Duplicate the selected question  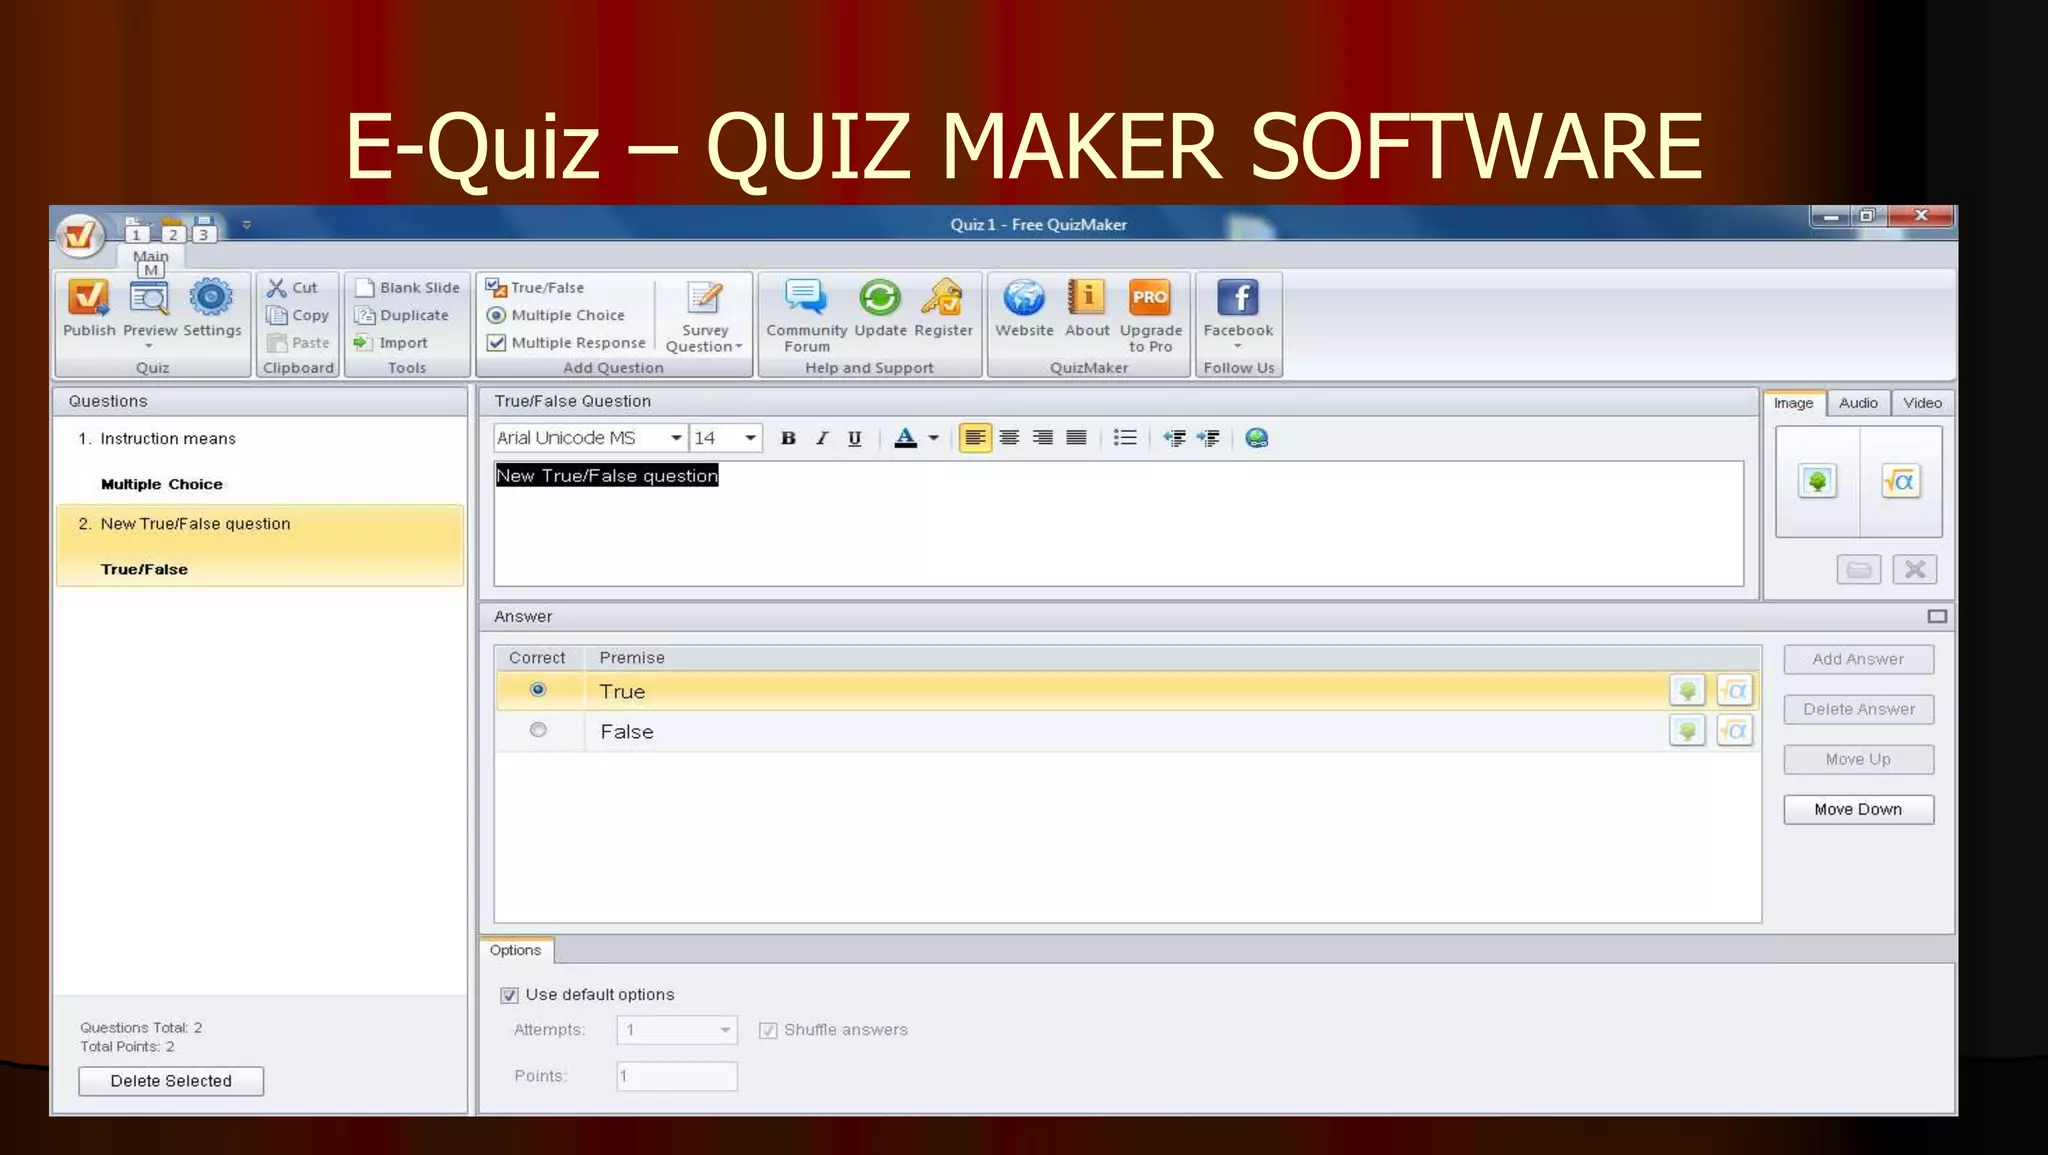[401, 315]
